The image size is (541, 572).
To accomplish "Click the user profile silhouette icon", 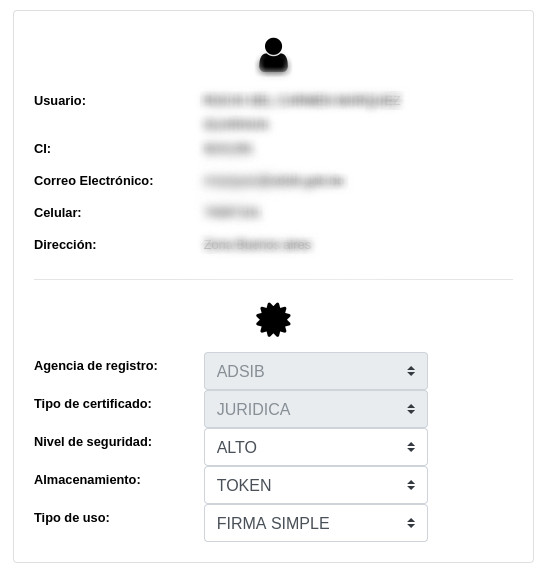I will point(273,55).
